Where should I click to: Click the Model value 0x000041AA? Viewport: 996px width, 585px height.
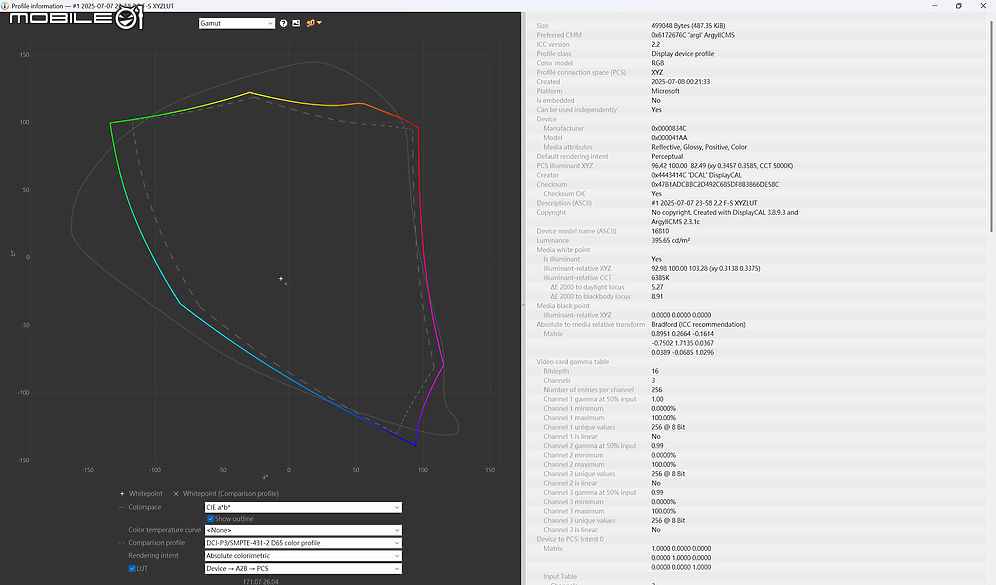(x=669, y=138)
